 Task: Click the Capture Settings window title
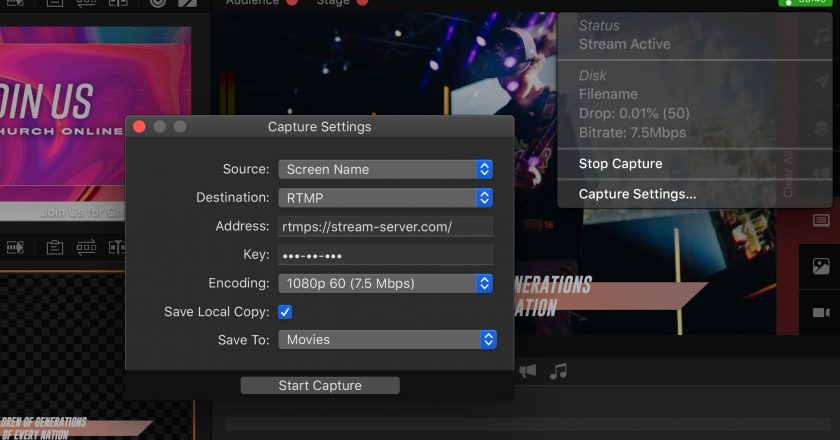tap(319, 126)
